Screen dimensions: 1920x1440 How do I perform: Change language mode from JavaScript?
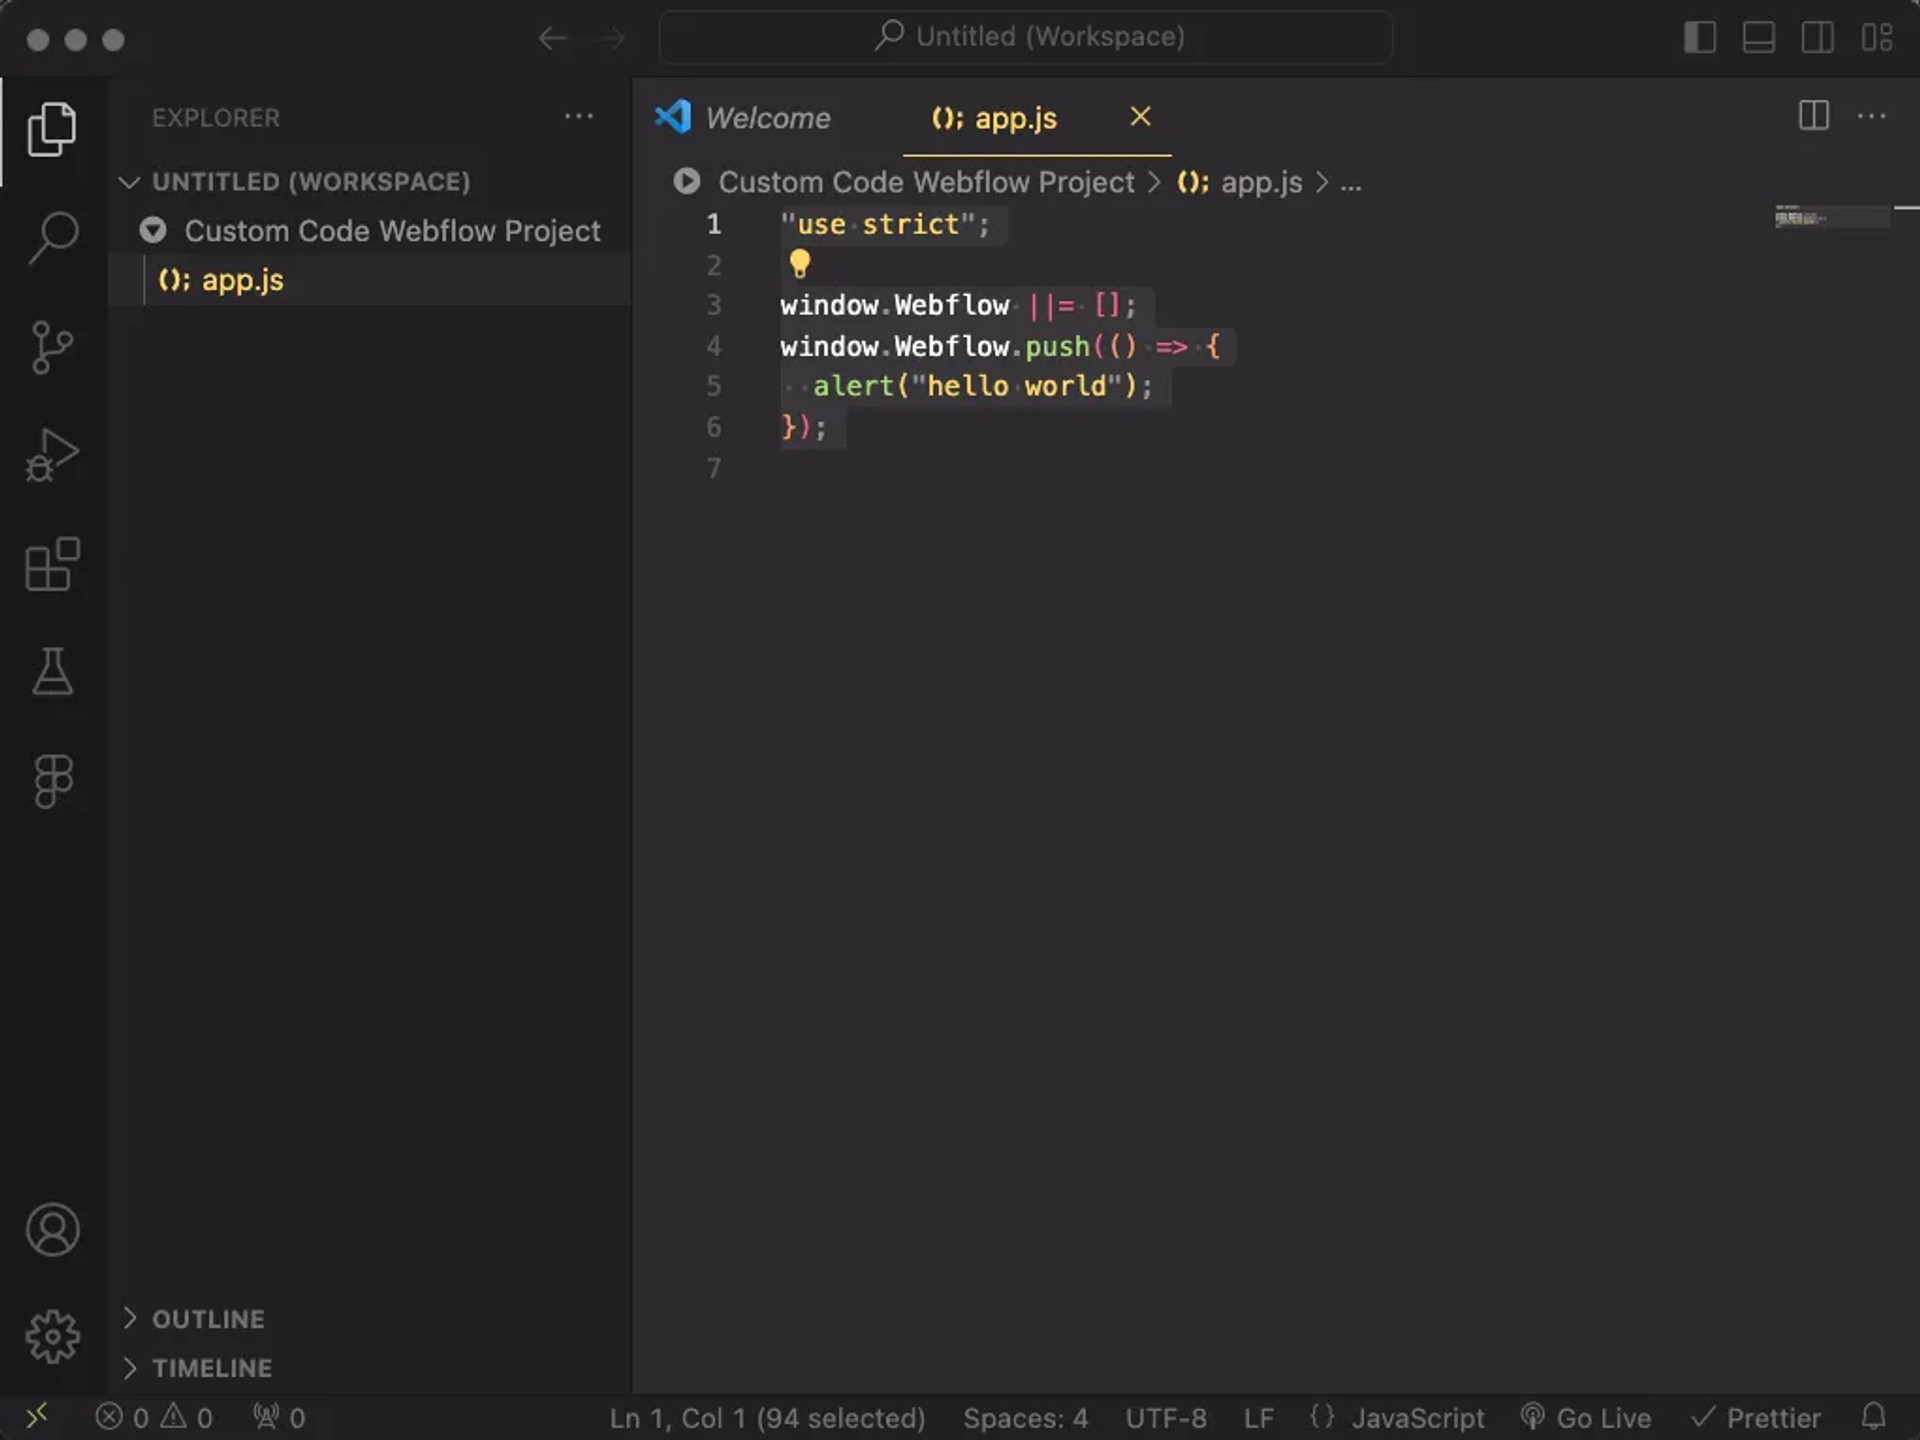tap(1417, 1417)
